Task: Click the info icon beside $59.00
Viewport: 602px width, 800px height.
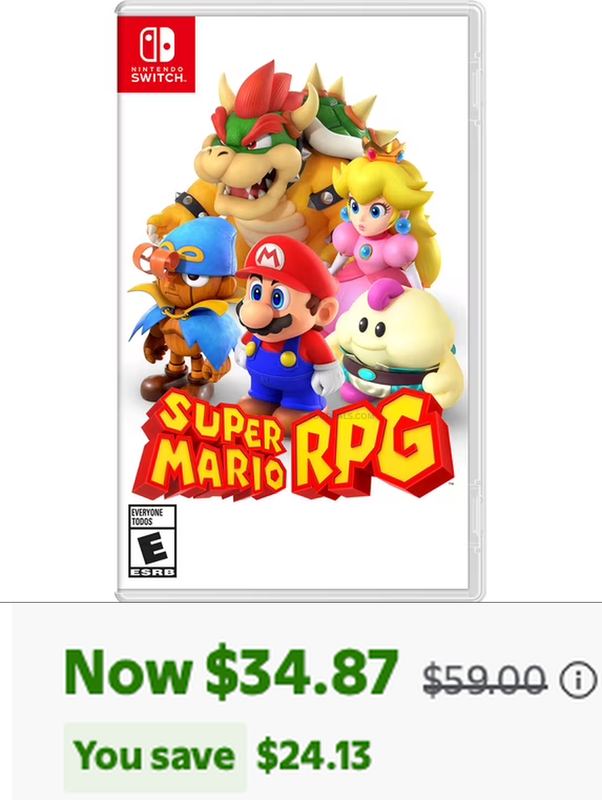Action: click(x=578, y=680)
